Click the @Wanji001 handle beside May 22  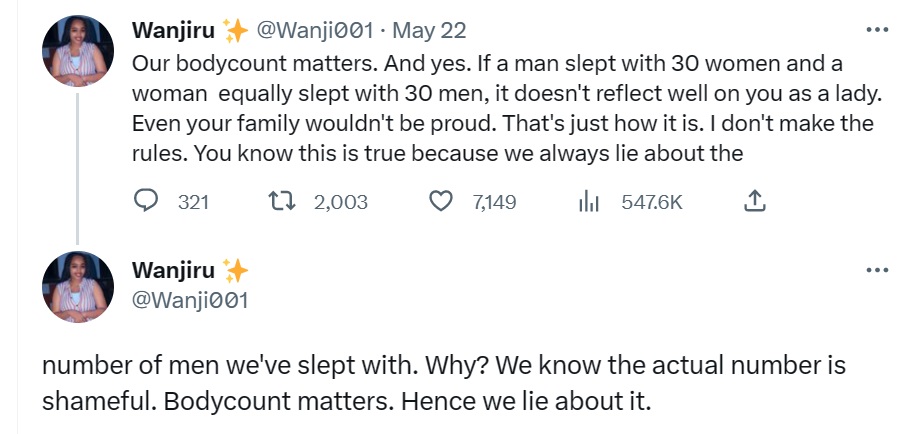coord(313,31)
